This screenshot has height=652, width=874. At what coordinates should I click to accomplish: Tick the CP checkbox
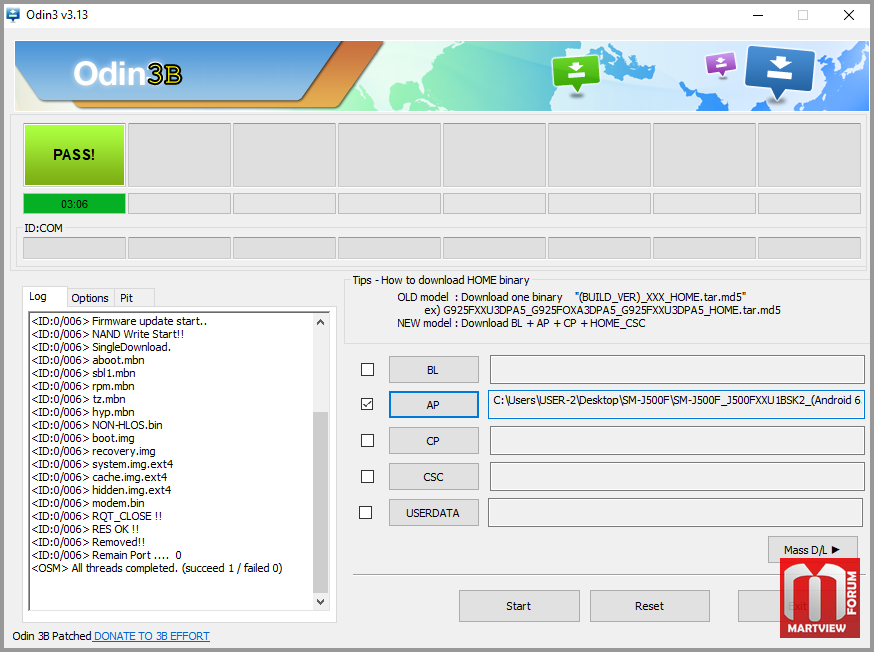coord(367,440)
